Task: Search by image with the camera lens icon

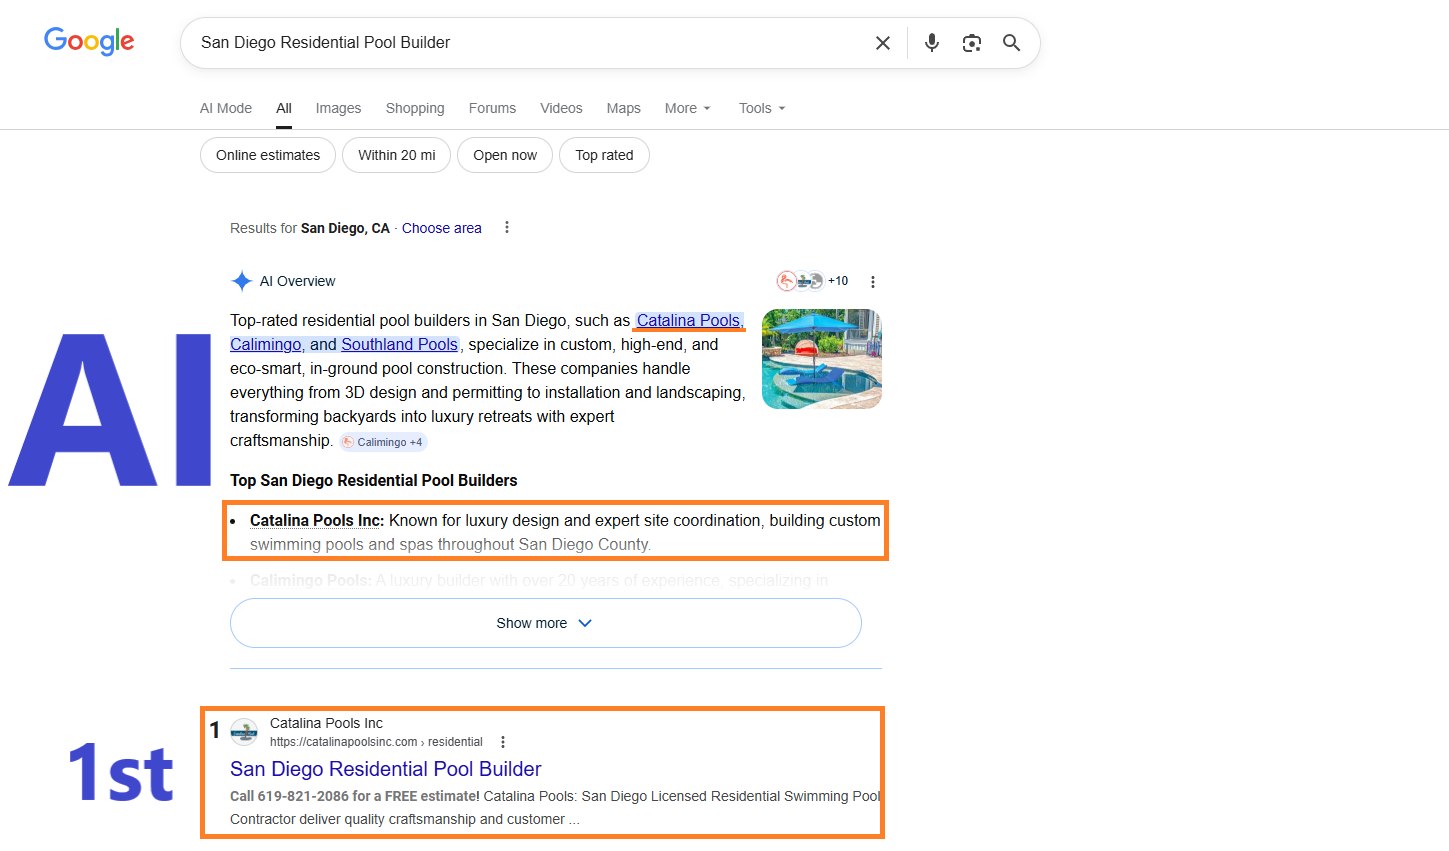Action: click(x=972, y=43)
